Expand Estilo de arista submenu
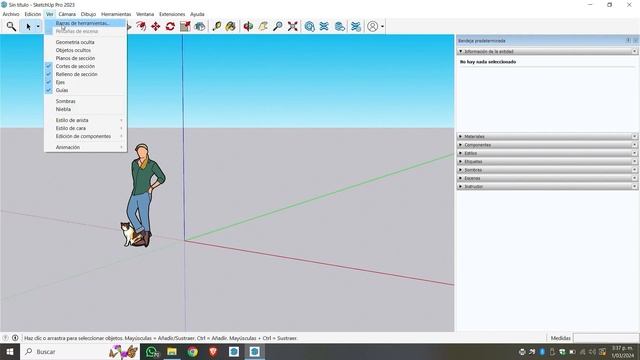640x360 pixels. click(x=85, y=120)
